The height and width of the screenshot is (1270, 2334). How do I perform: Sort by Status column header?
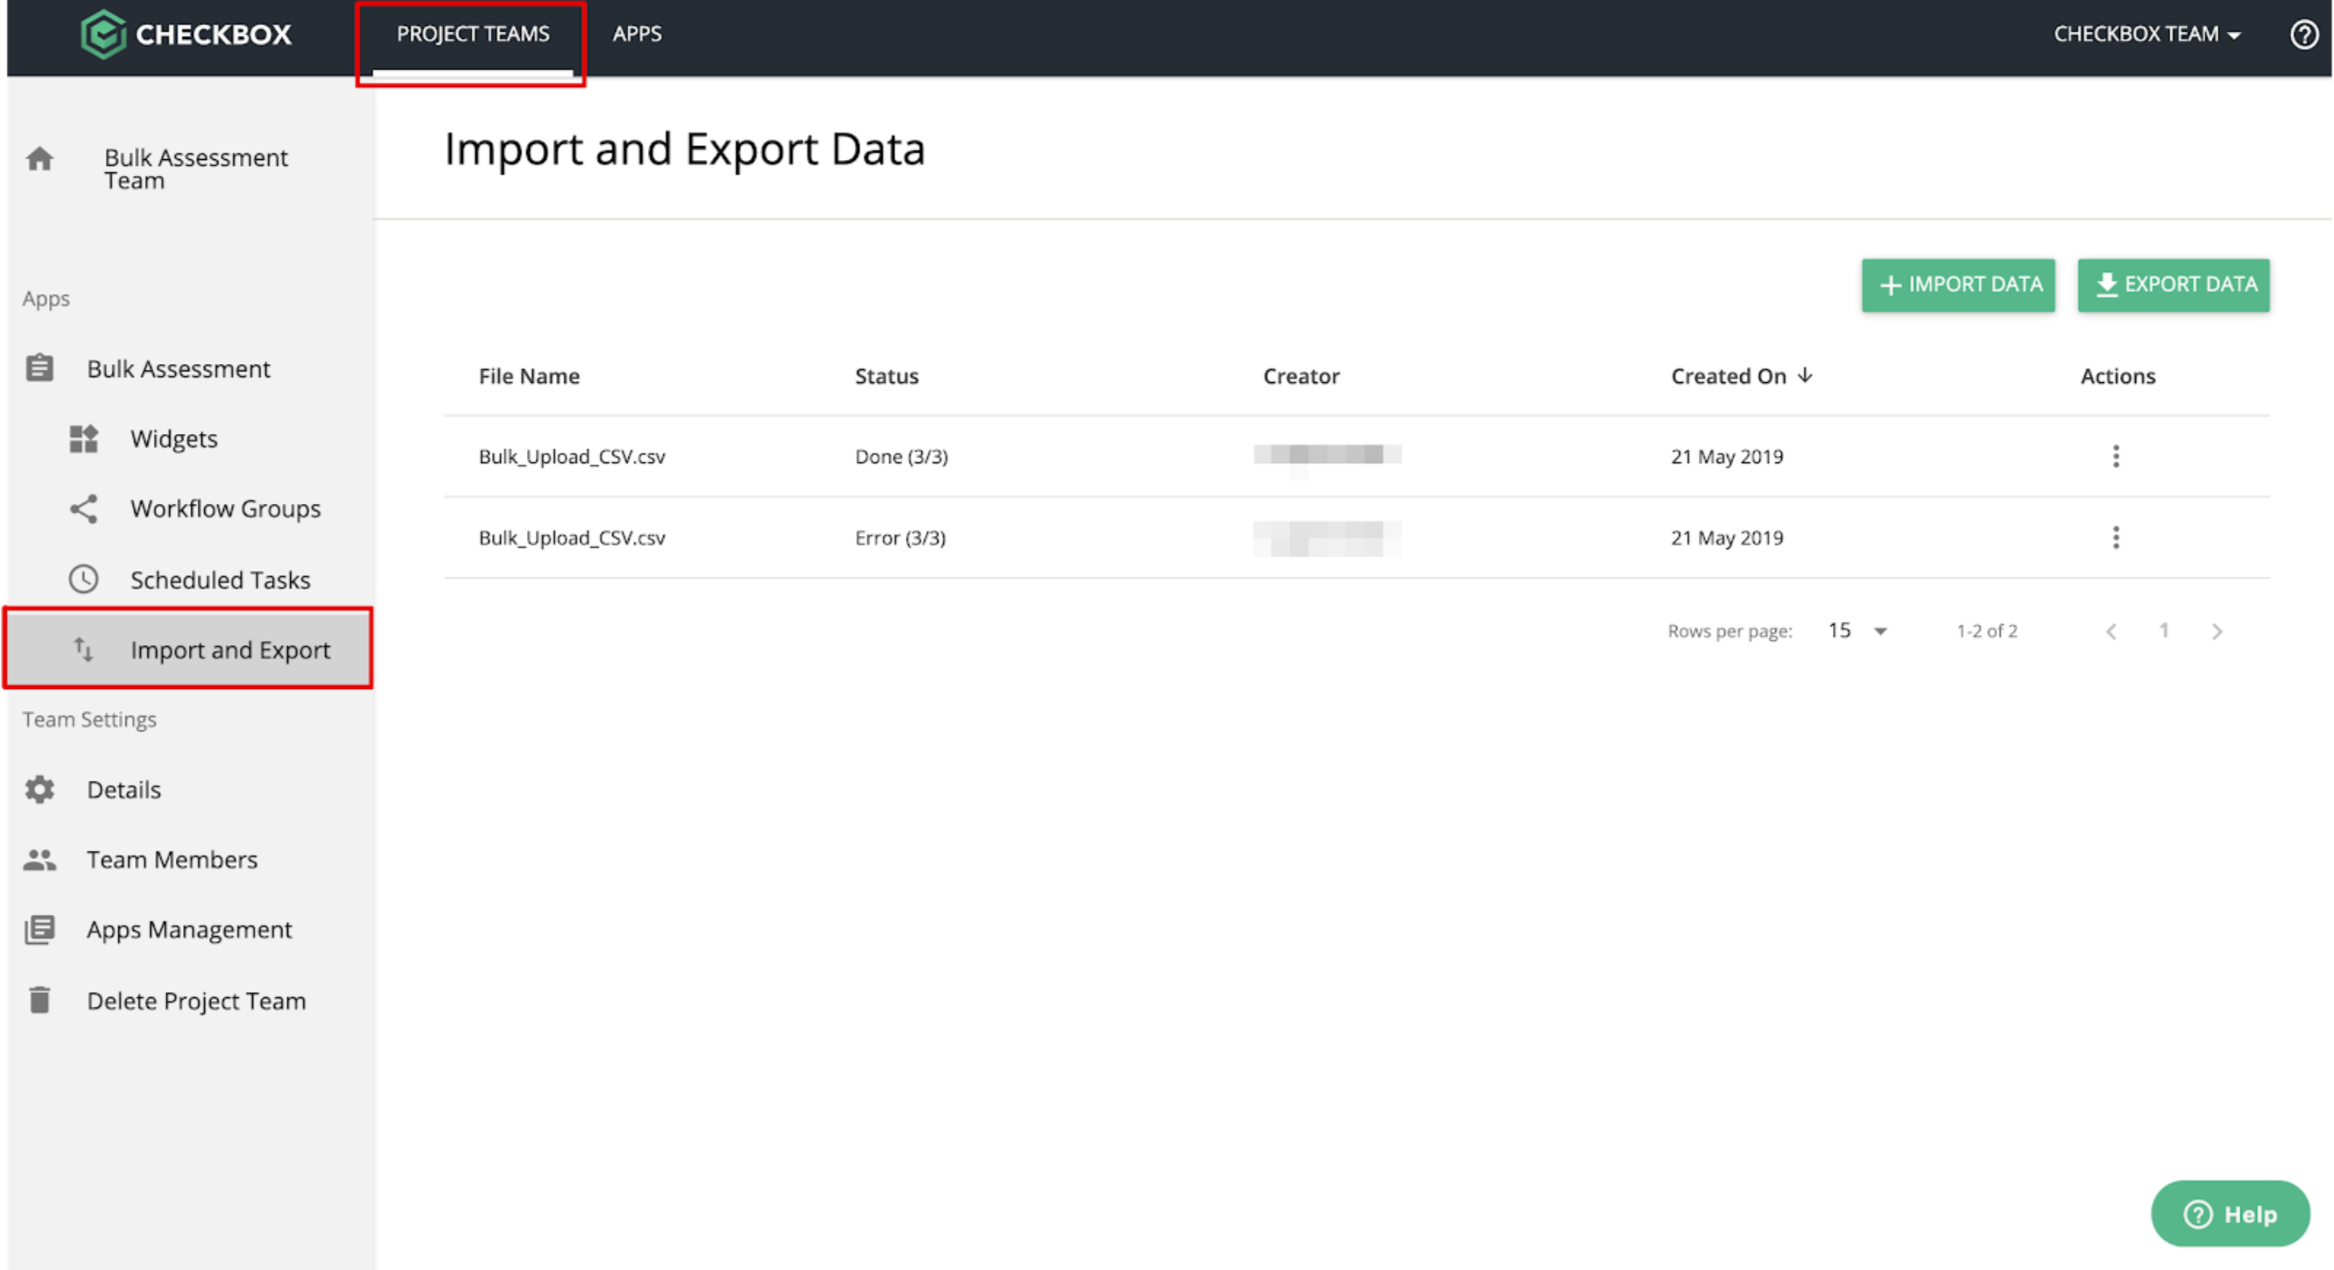click(887, 376)
